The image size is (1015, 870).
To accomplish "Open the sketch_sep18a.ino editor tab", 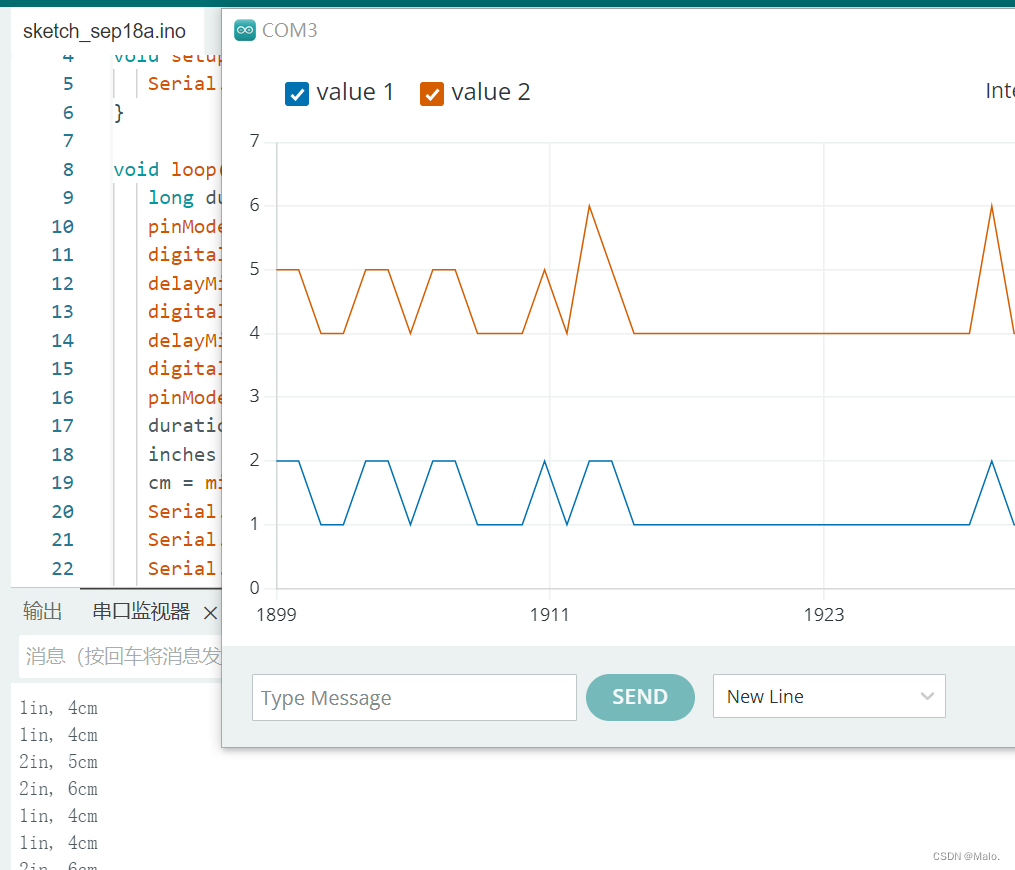I will pos(105,31).
